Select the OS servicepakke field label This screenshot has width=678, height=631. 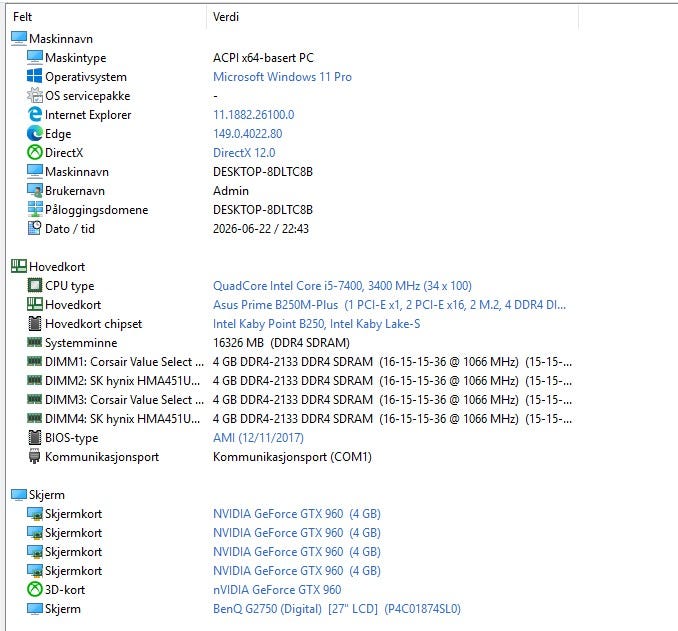click(x=87, y=96)
